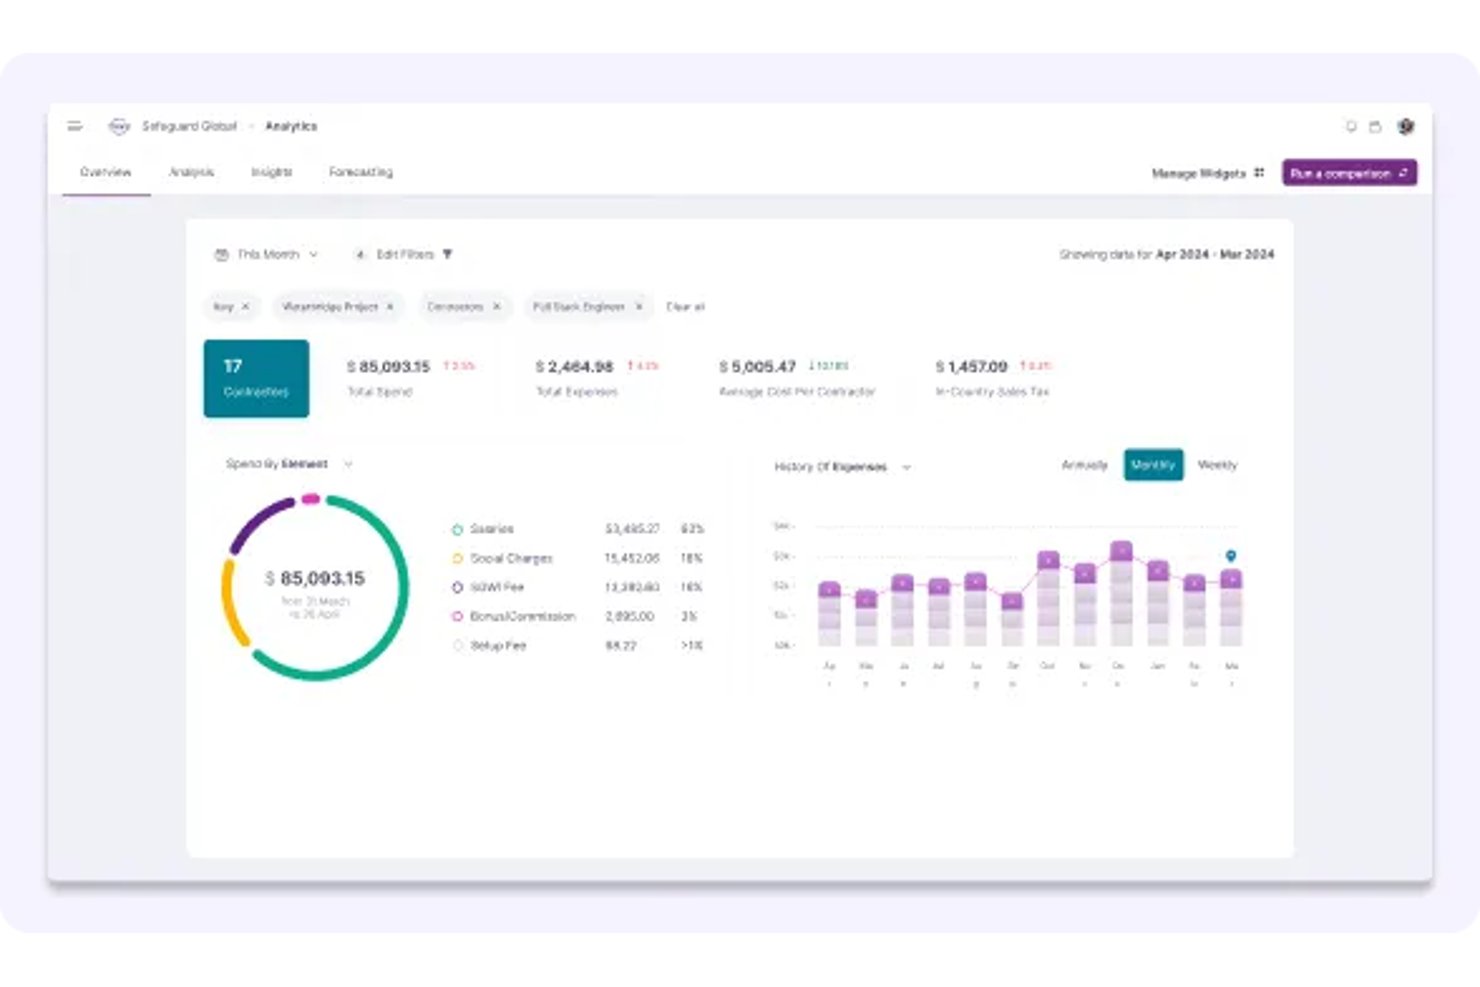Click the $ 2,464.98 Total Expenses value
The height and width of the screenshot is (987, 1480).
pyautogui.click(x=574, y=367)
